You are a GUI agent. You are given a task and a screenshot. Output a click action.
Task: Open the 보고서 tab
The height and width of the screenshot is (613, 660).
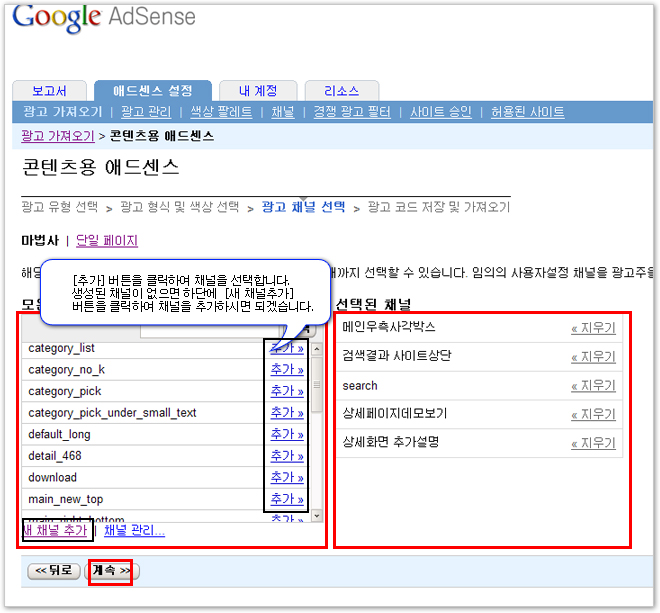coord(49,91)
